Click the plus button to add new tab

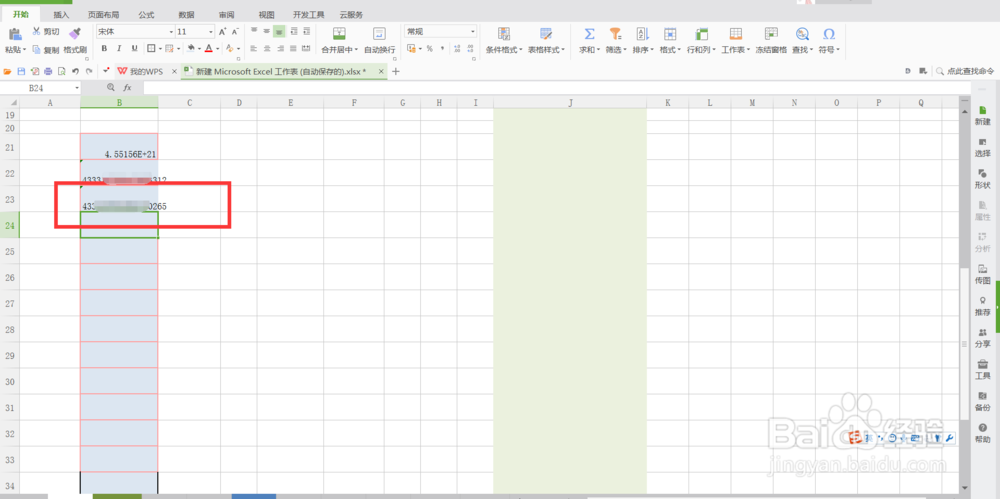(395, 71)
